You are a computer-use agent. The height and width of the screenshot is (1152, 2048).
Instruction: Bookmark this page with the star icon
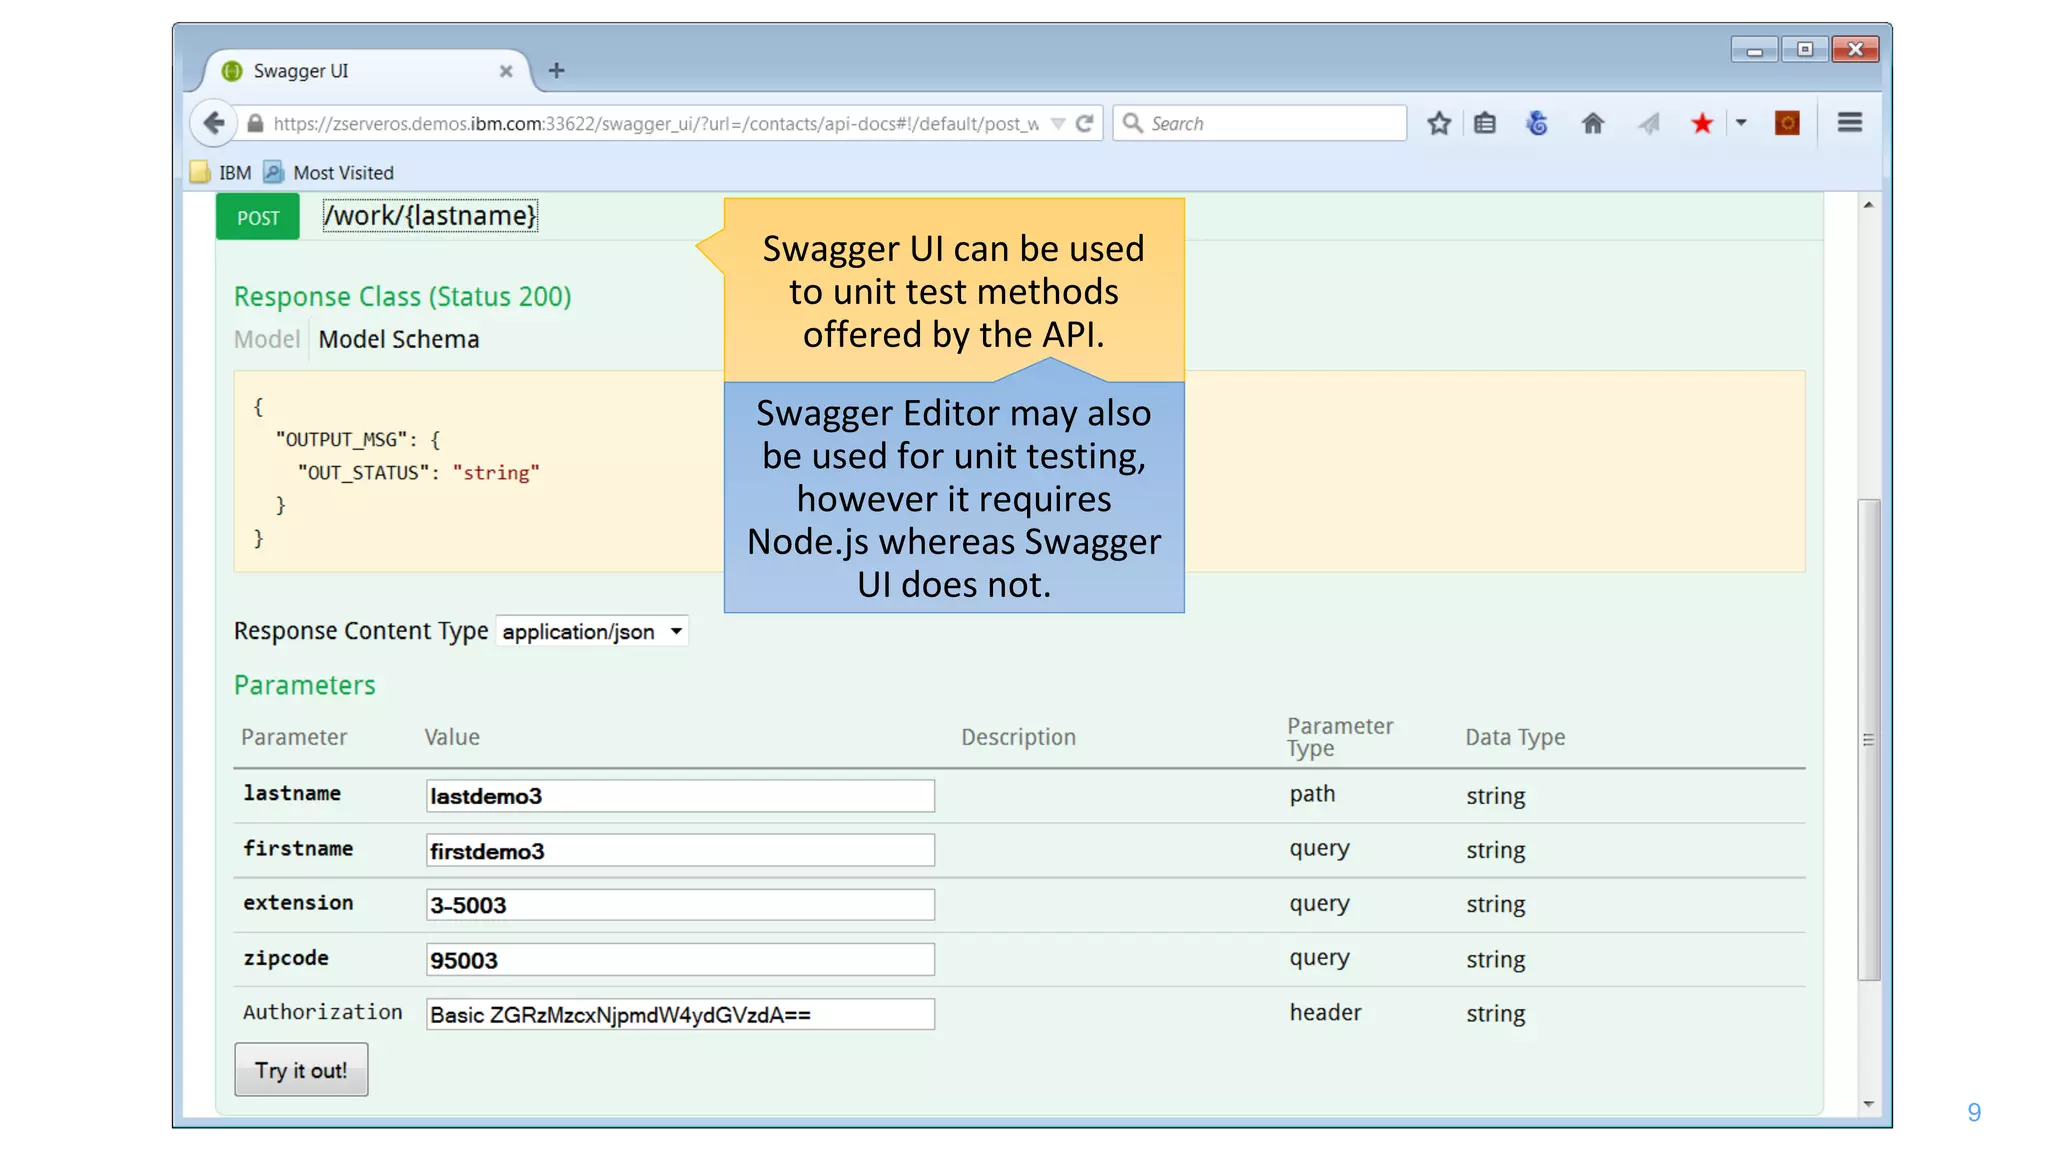coord(1439,123)
